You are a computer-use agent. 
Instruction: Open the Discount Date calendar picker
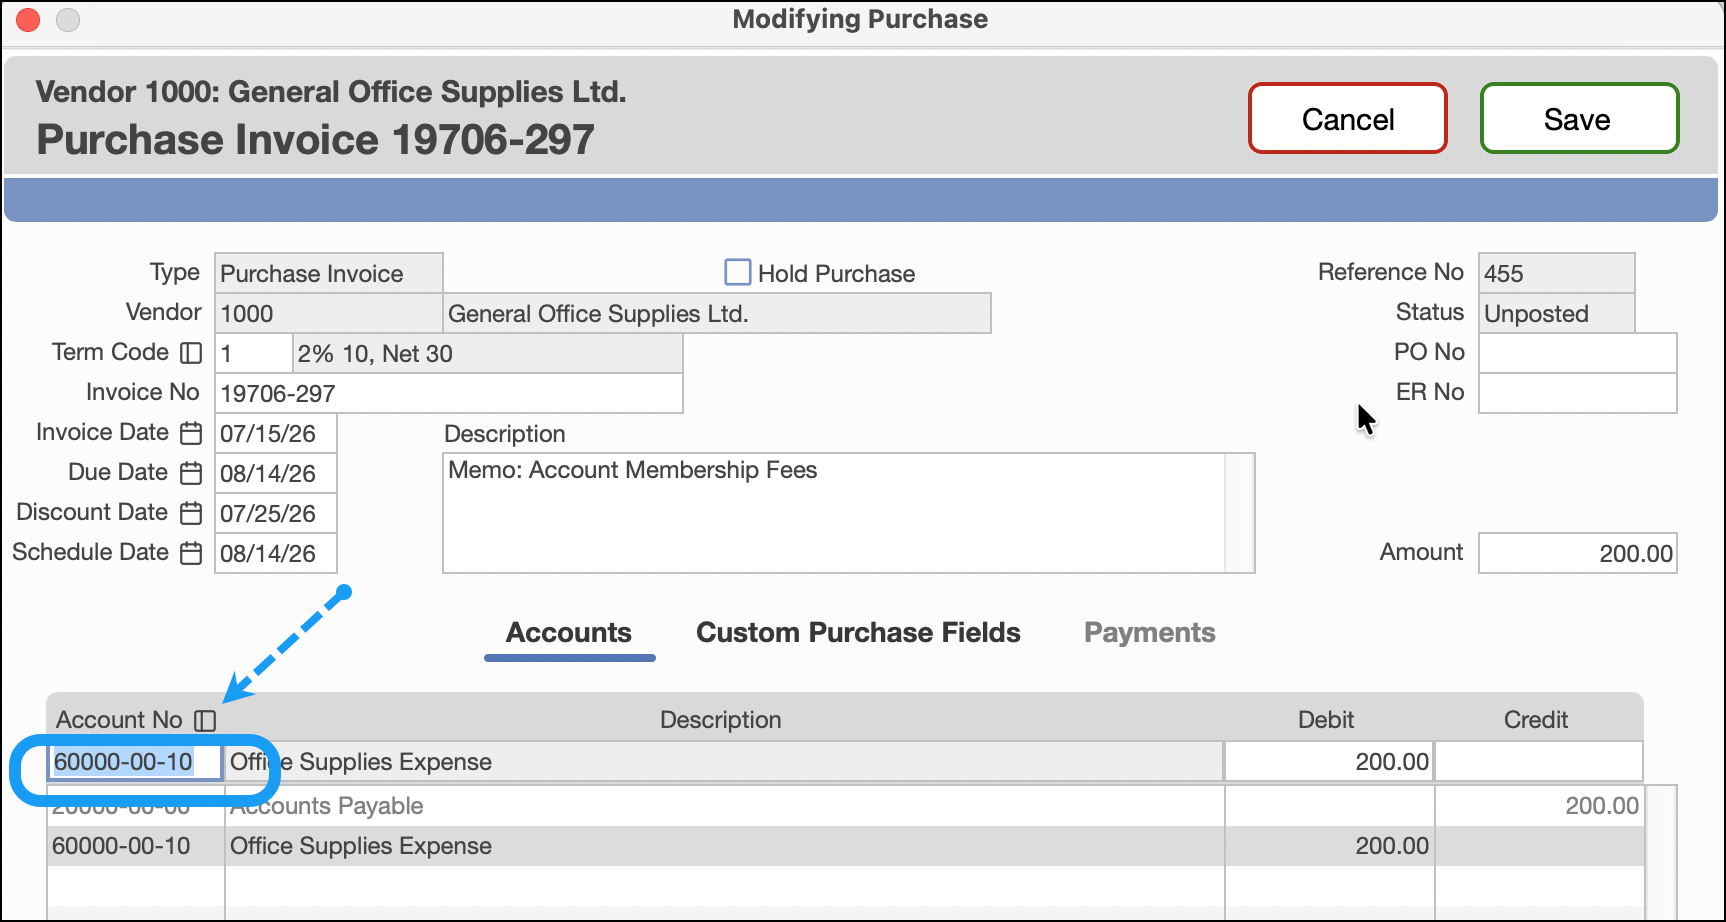coord(191,513)
